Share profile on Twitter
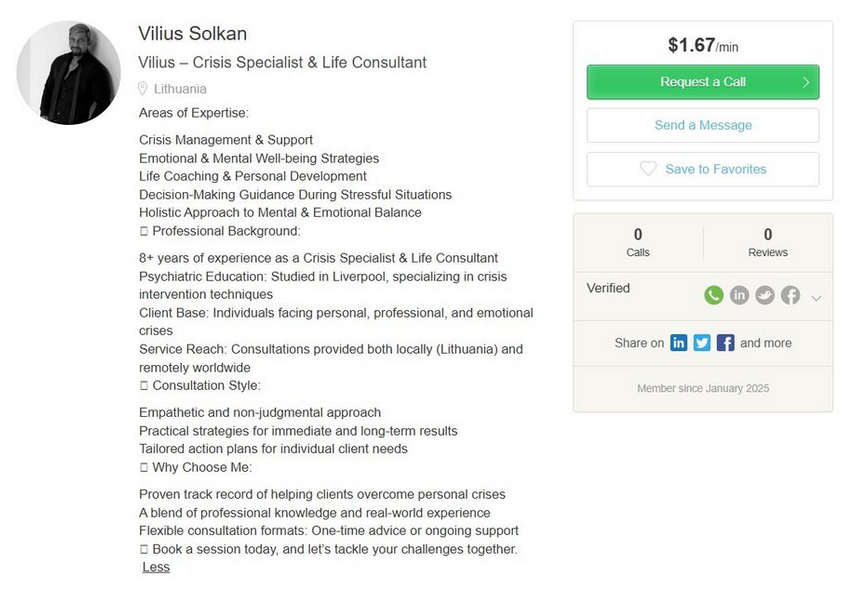The image size is (850, 604). click(x=702, y=343)
